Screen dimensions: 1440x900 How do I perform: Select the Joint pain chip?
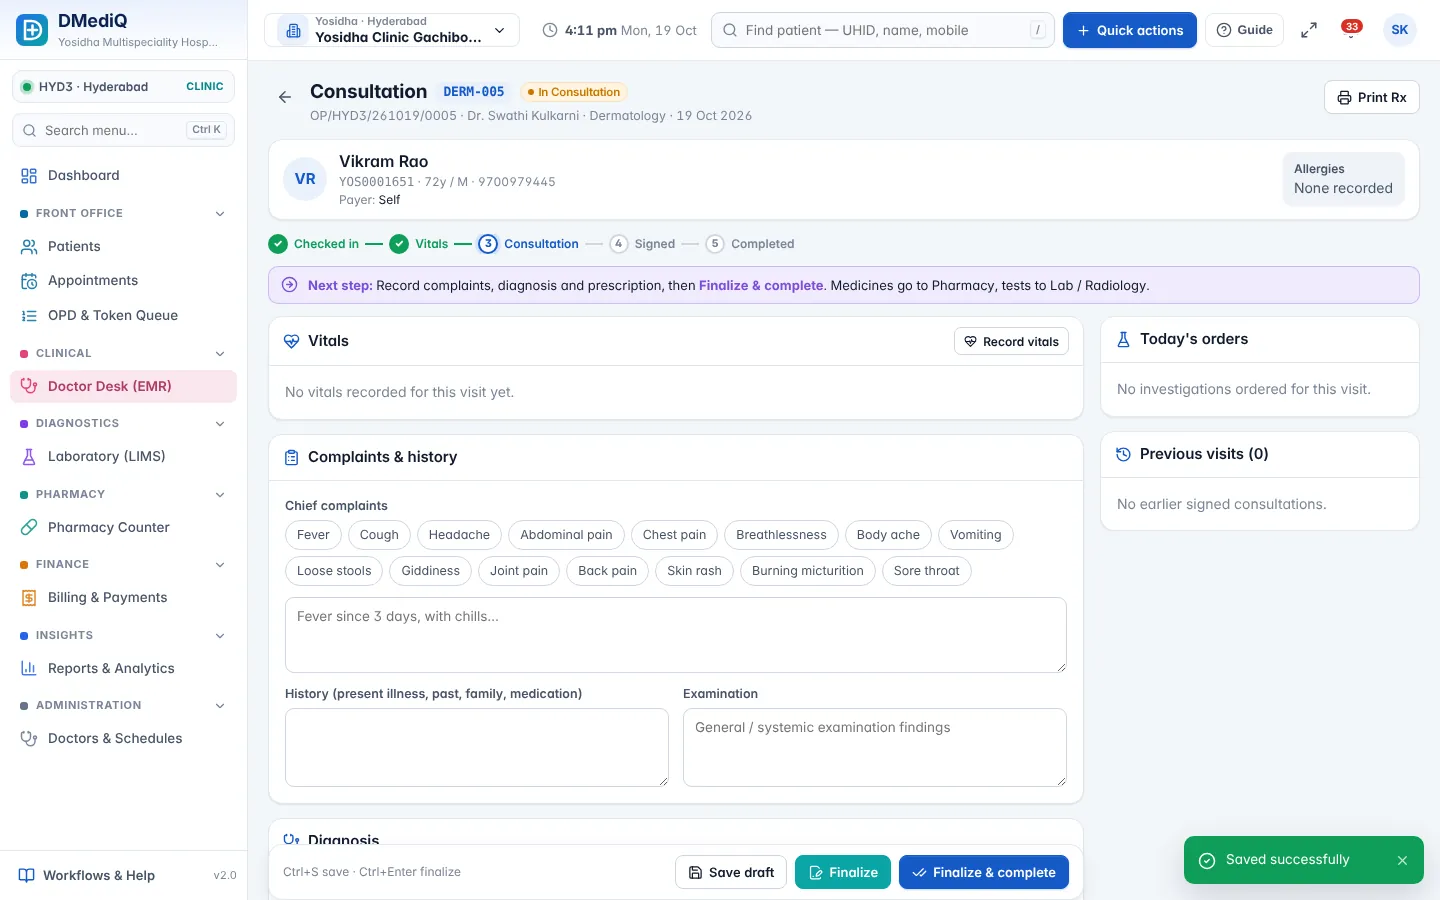[x=519, y=571]
